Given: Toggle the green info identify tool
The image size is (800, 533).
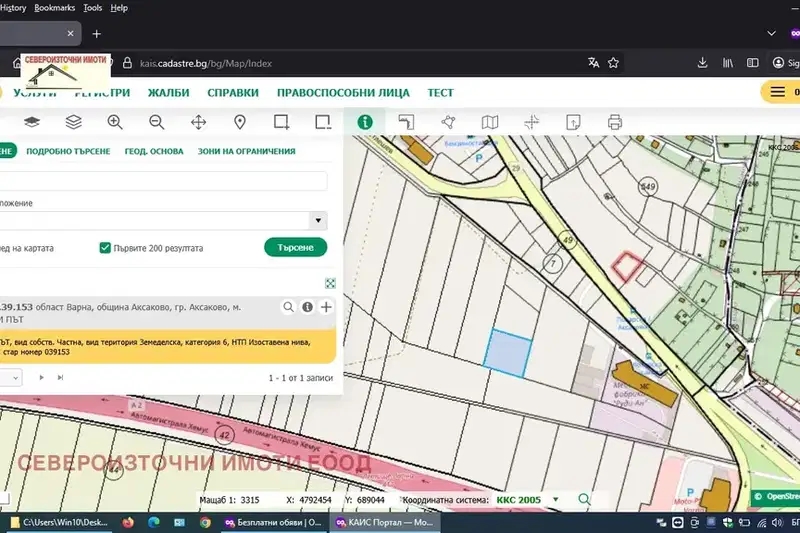Looking at the screenshot, I should tap(365, 122).
